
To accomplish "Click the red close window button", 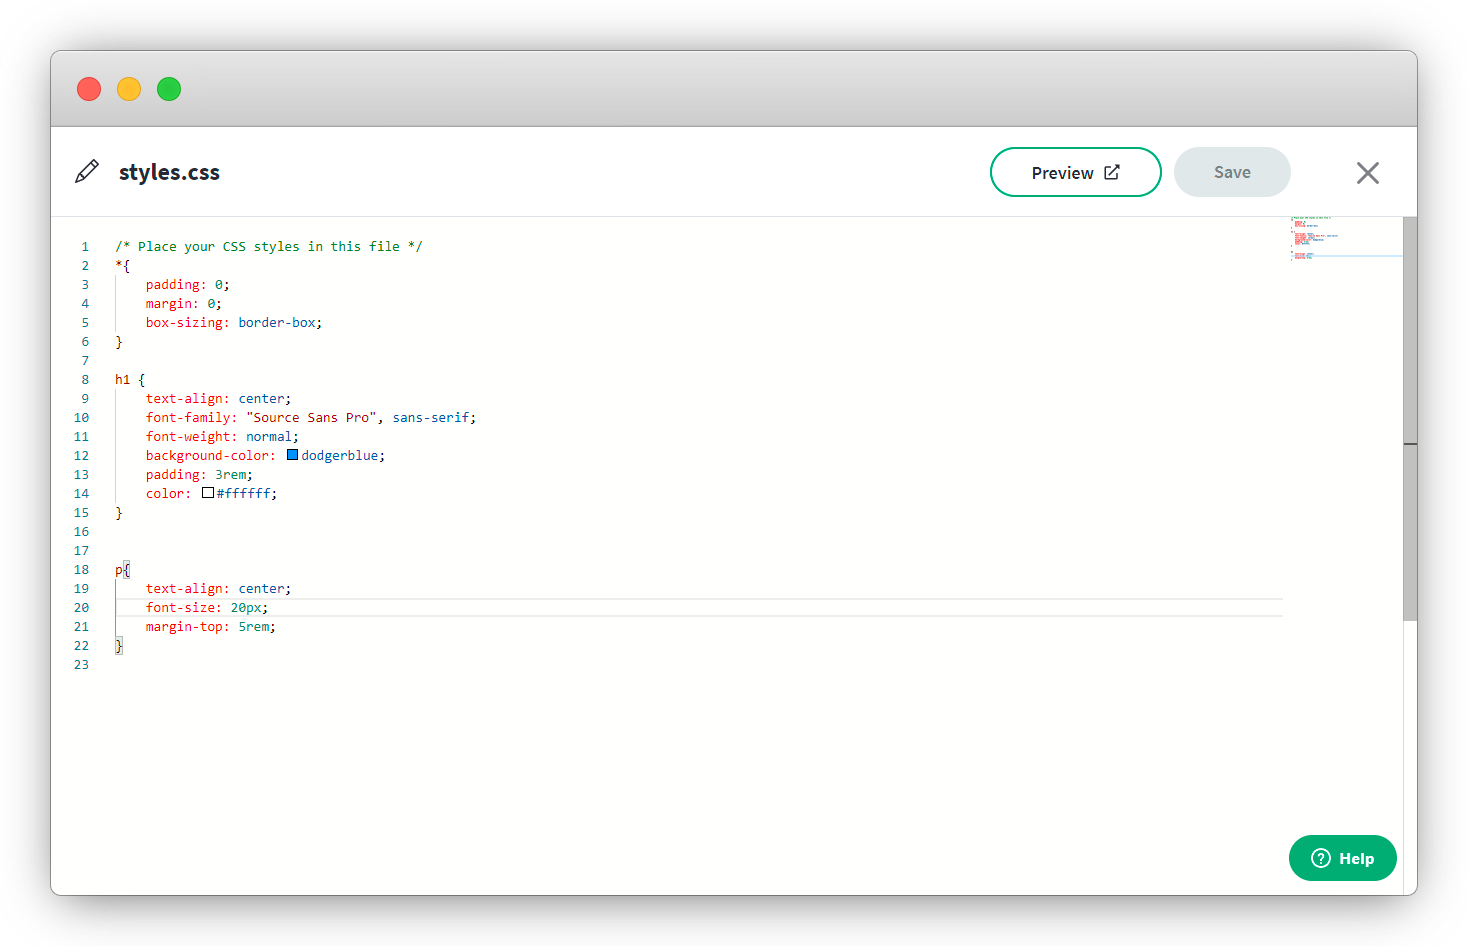I will tap(89, 89).
